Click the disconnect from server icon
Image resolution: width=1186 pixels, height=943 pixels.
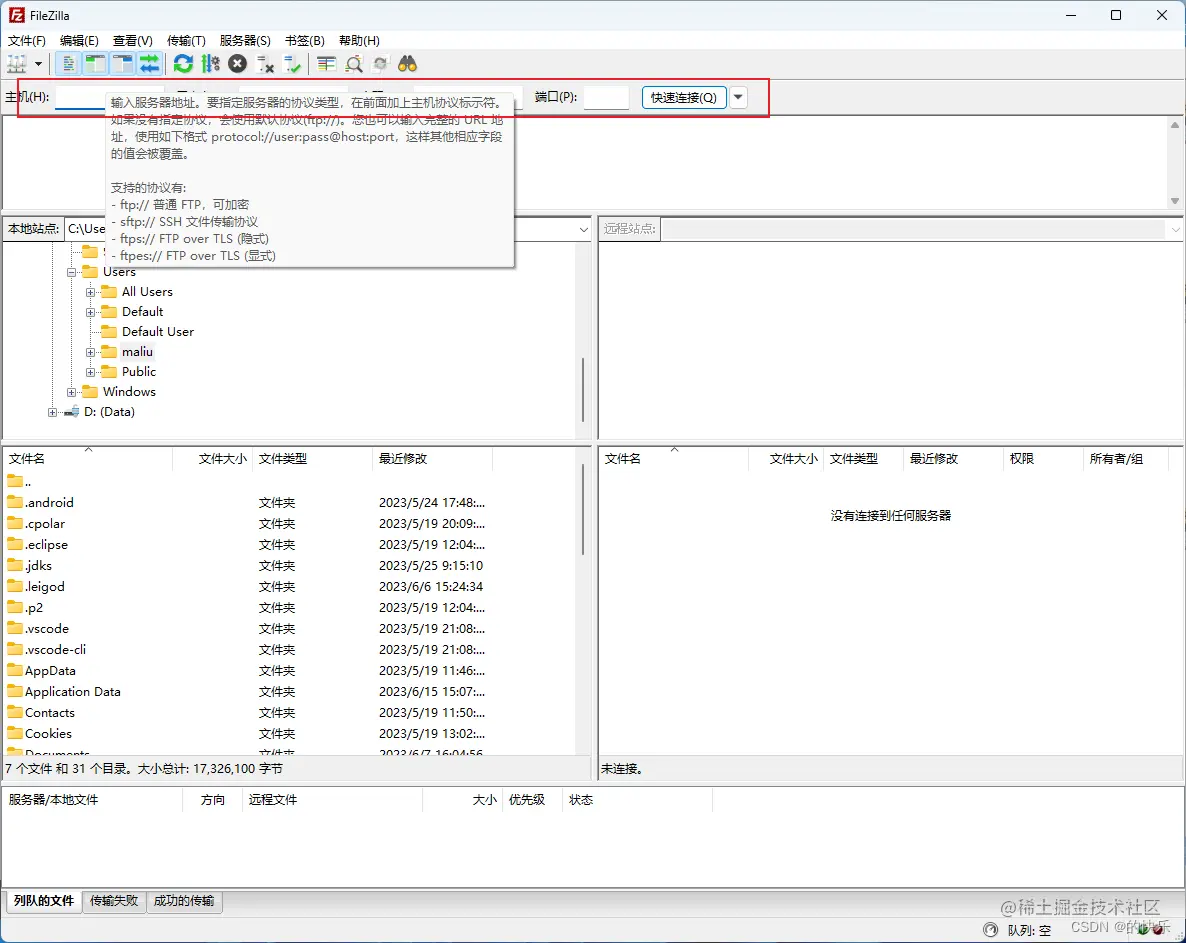[265, 64]
